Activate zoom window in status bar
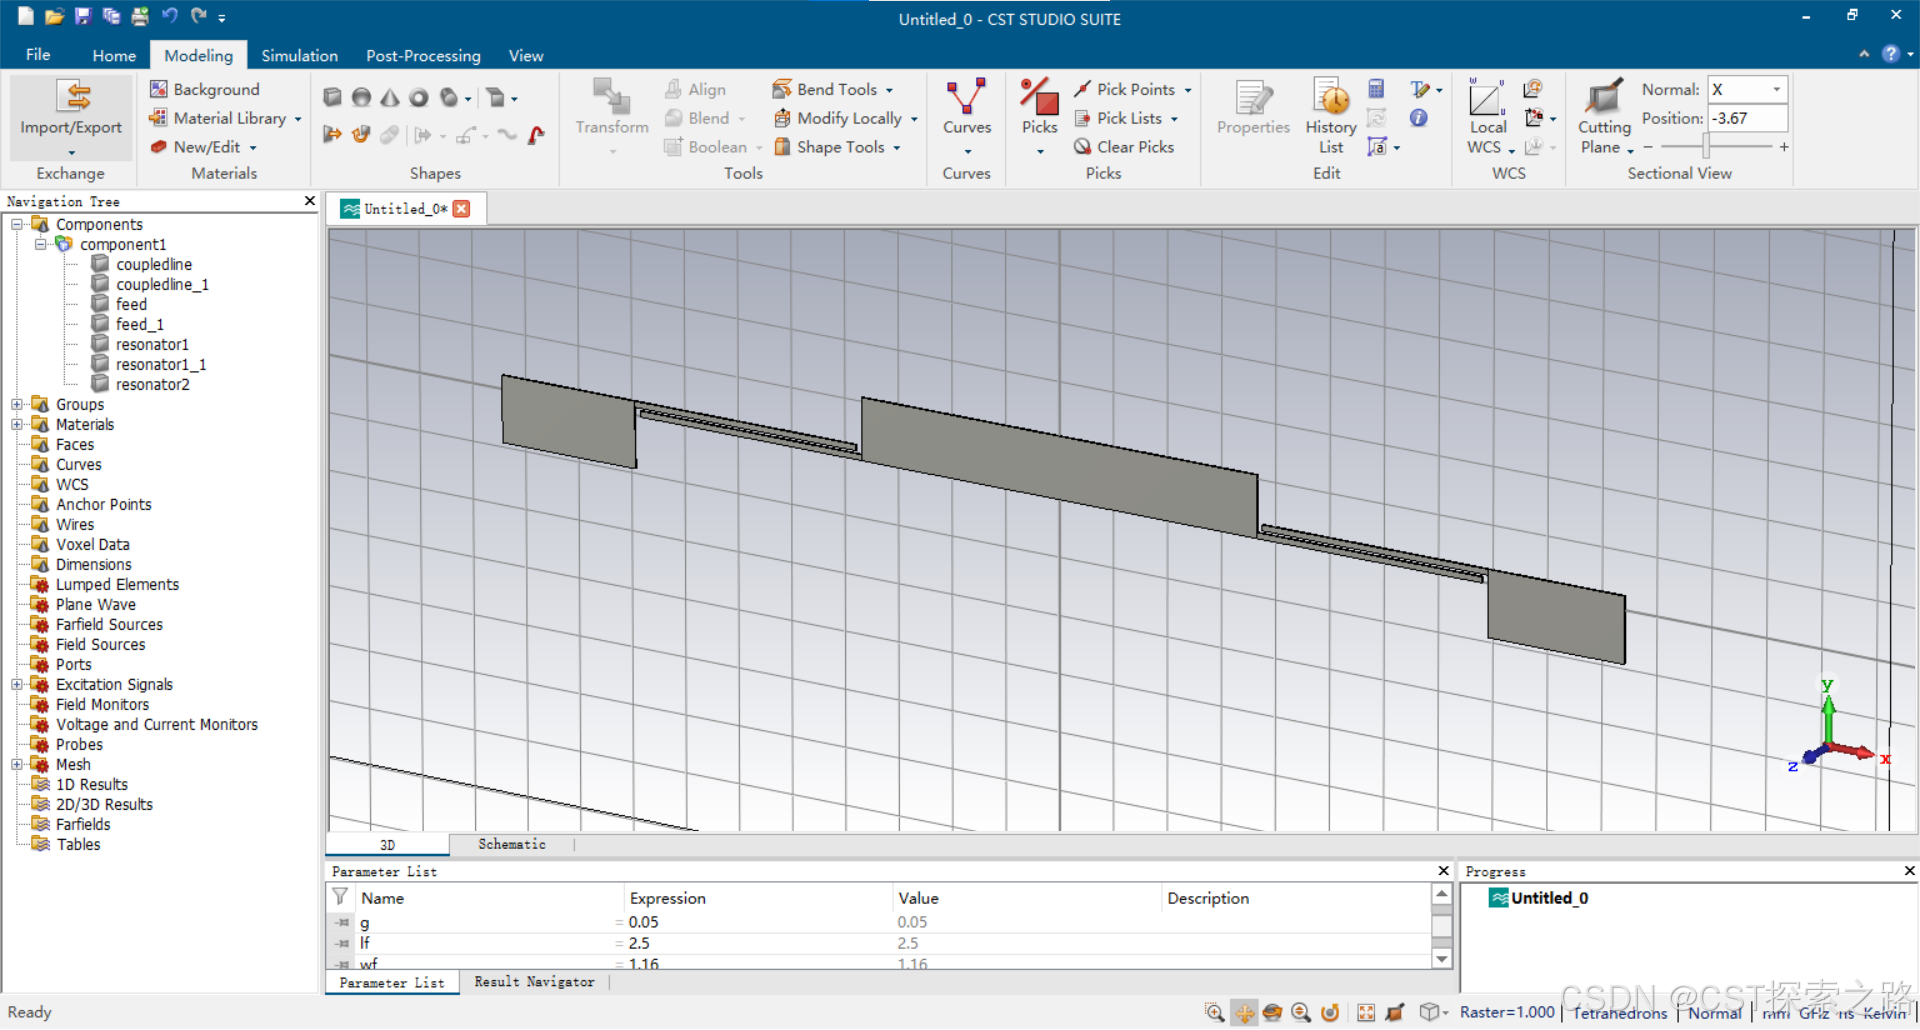1920x1030 pixels. click(1215, 1012)
